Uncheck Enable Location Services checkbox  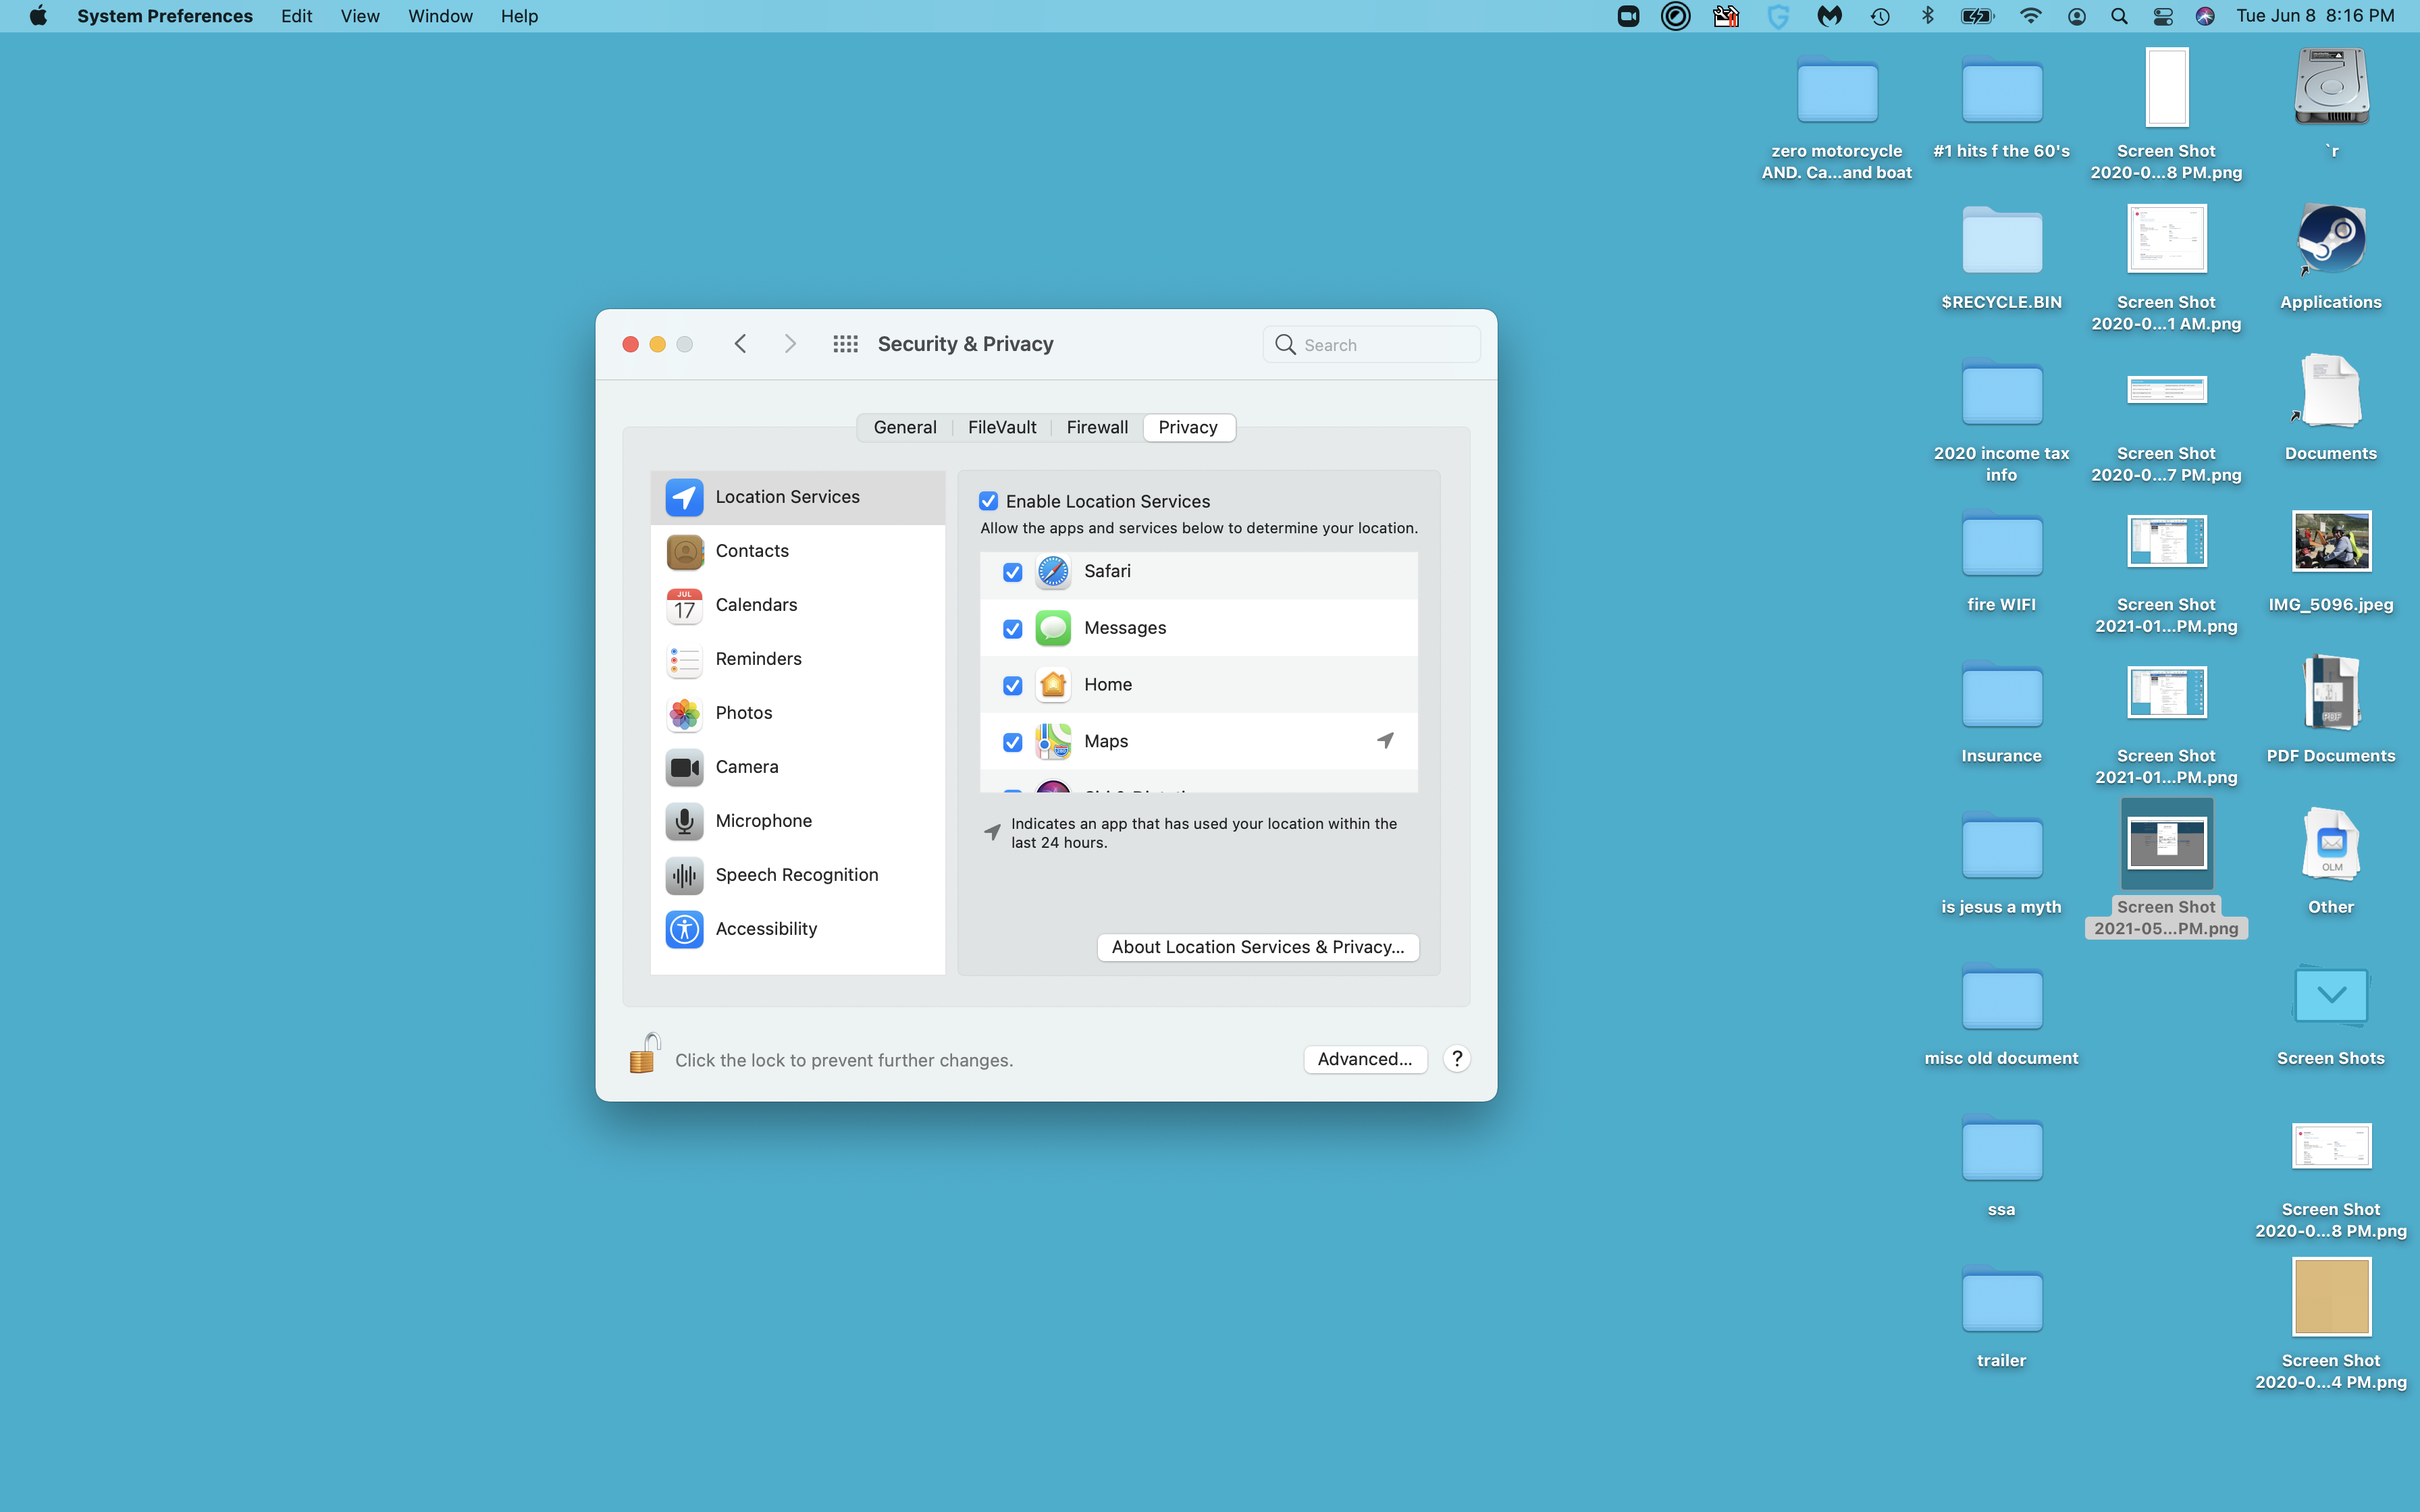click(x=988, y=501)
